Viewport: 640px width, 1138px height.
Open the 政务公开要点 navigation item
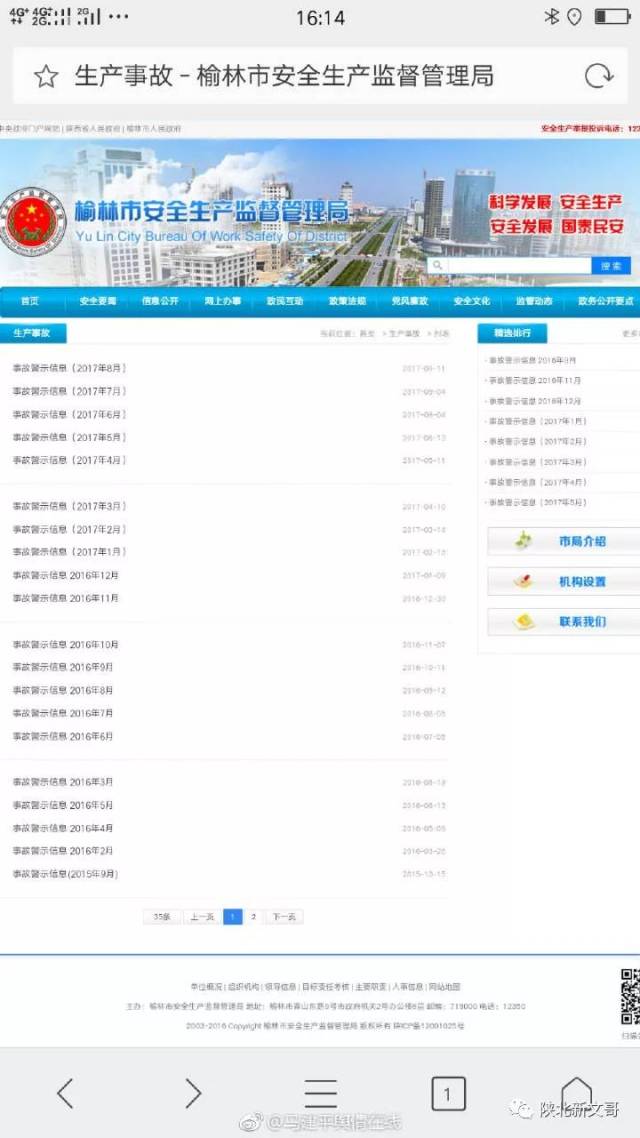[605, 301]
